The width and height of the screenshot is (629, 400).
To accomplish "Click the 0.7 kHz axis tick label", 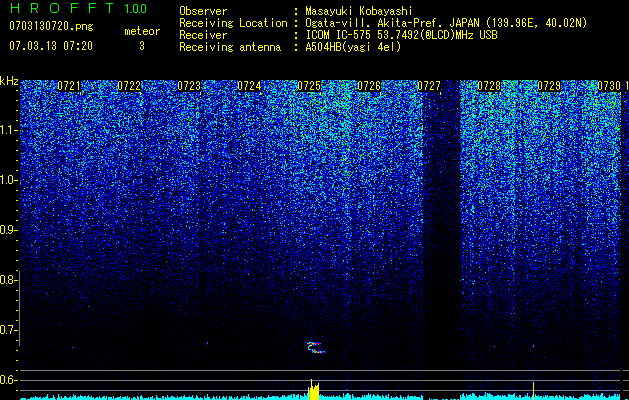I will tap(8, 330).
